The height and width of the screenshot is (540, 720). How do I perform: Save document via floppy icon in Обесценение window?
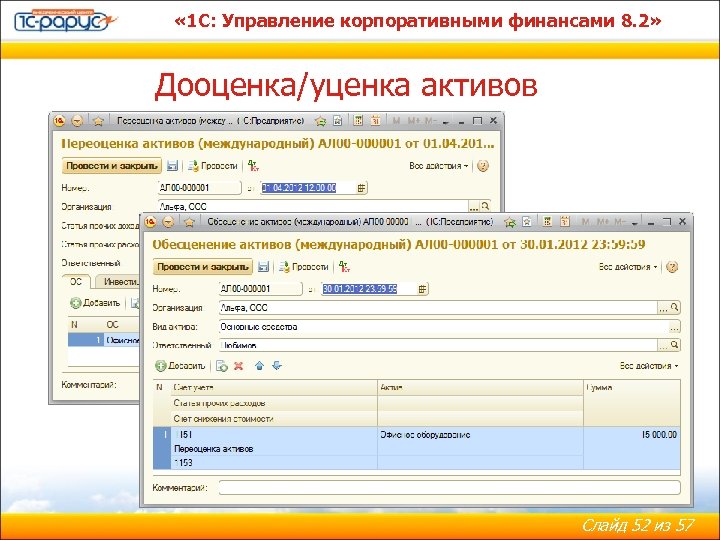pyautogui.click(x=263, y=267)
